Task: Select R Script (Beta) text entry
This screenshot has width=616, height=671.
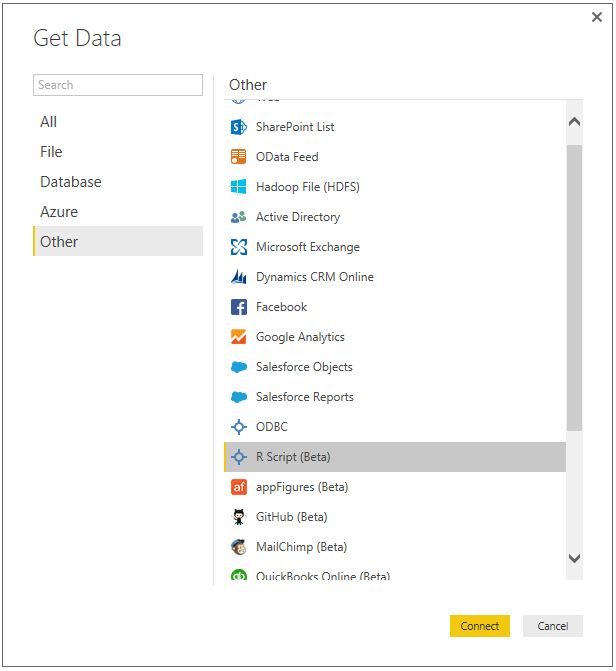Action: pyautogui.click(x=293, y=457)
